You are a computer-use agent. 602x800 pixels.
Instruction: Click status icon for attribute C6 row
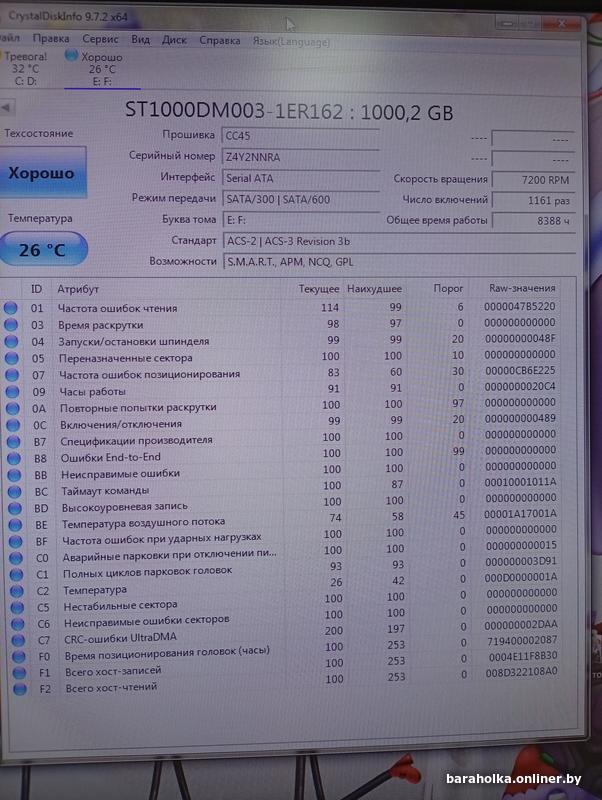tap(18, 624)
